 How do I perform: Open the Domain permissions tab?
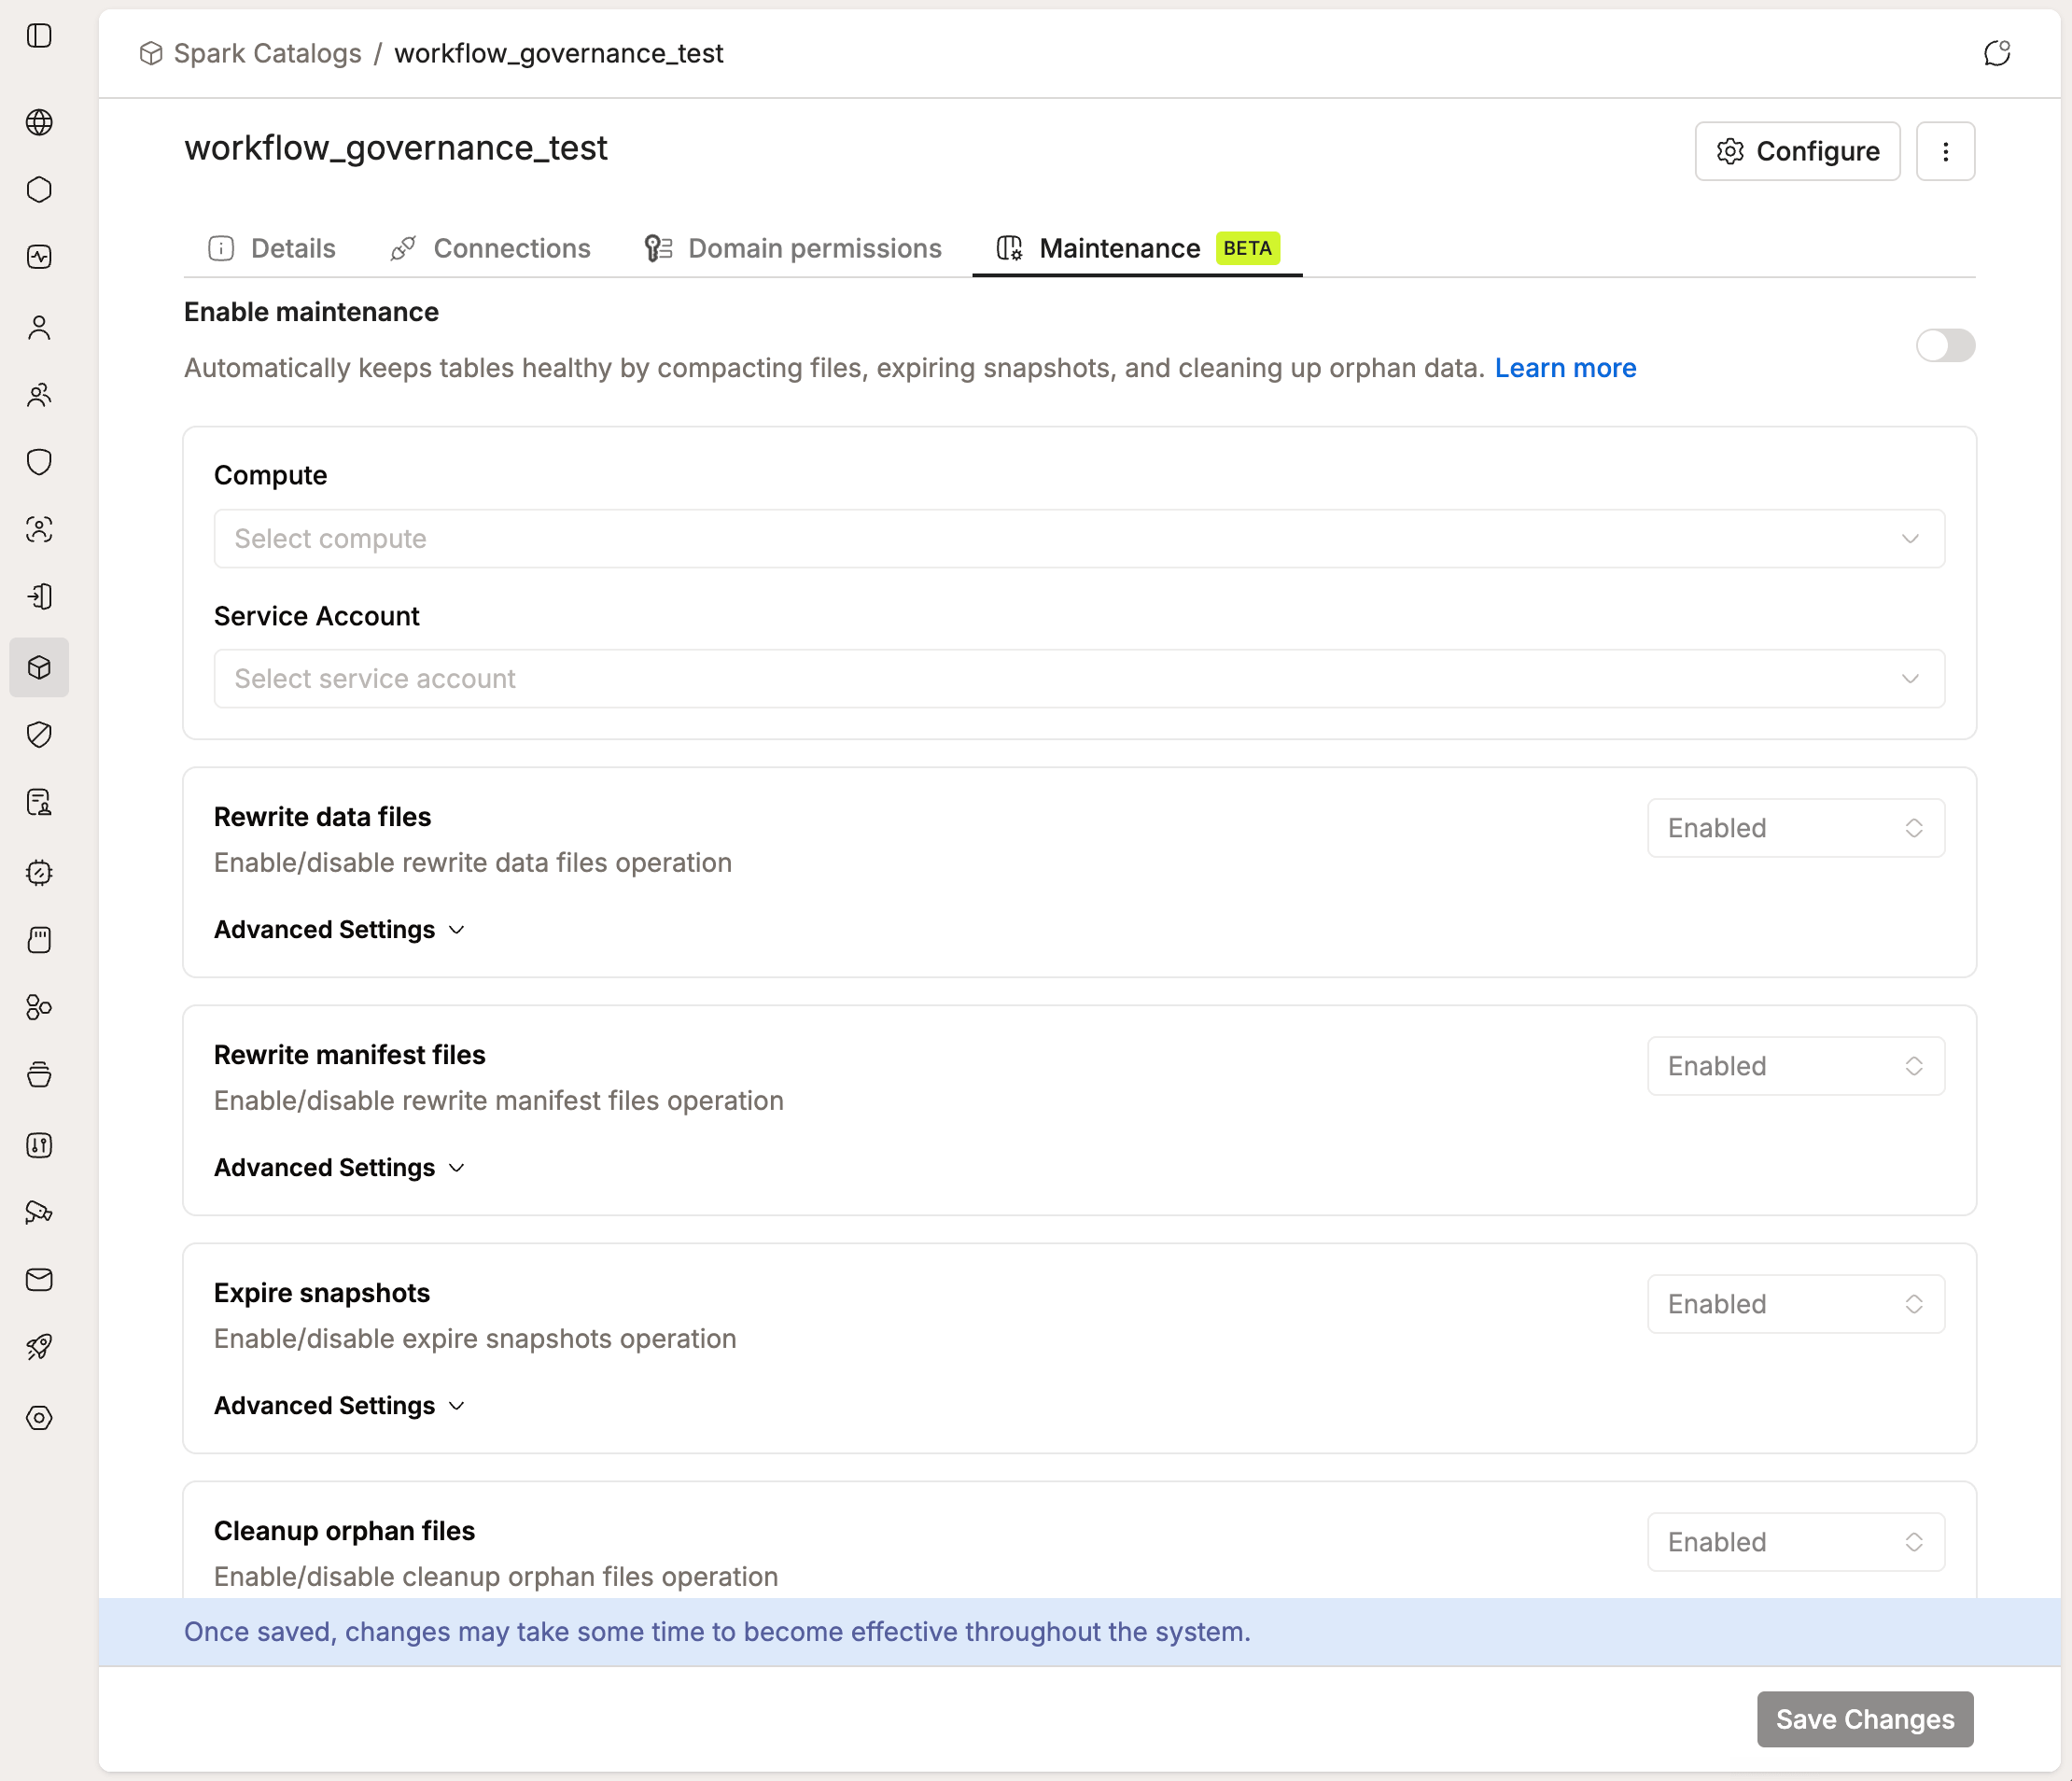pos(793,248)
